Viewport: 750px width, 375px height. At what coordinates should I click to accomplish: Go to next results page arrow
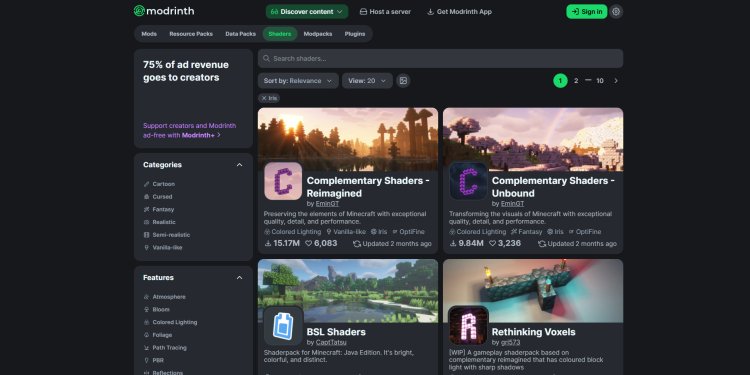(x=616, y=81)
